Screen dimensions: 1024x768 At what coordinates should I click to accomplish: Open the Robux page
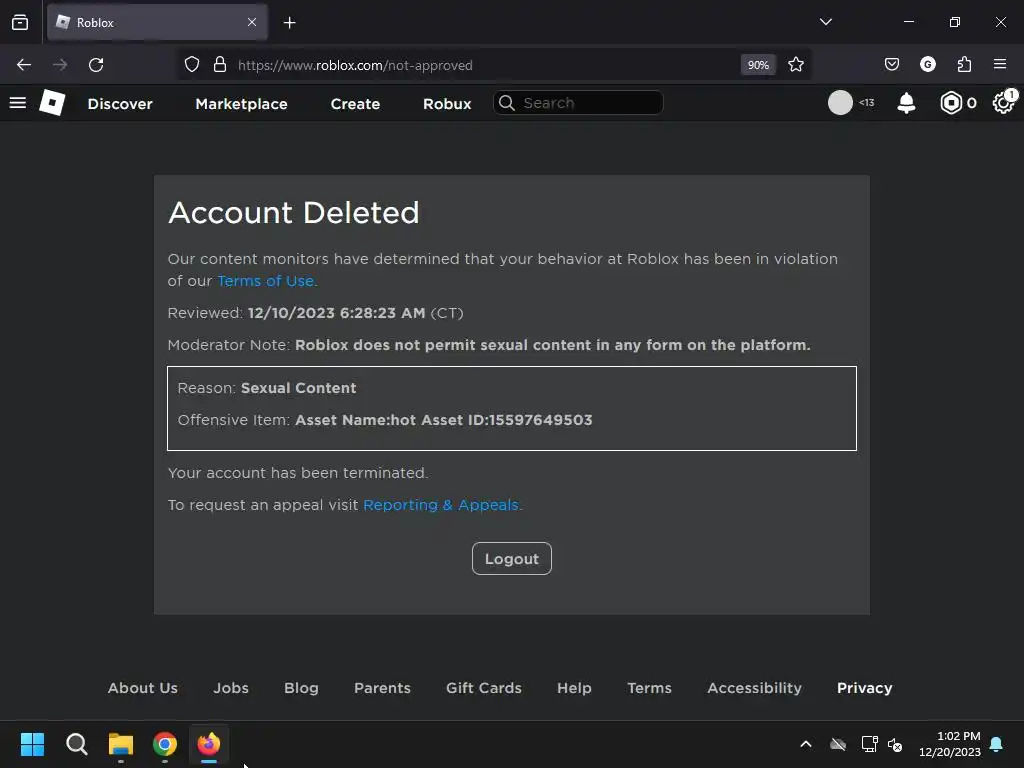[x=447, y=104]
